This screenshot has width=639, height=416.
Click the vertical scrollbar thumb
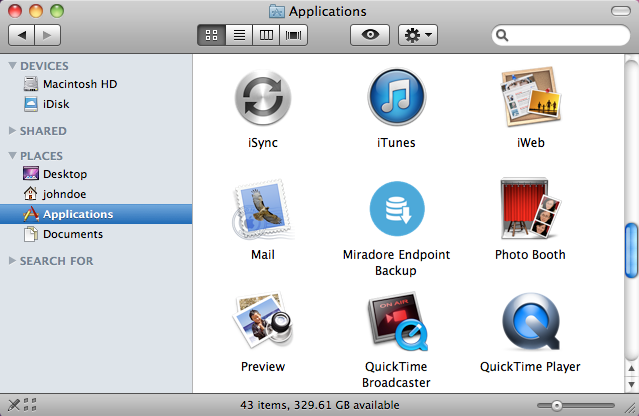tap(631, 250)
